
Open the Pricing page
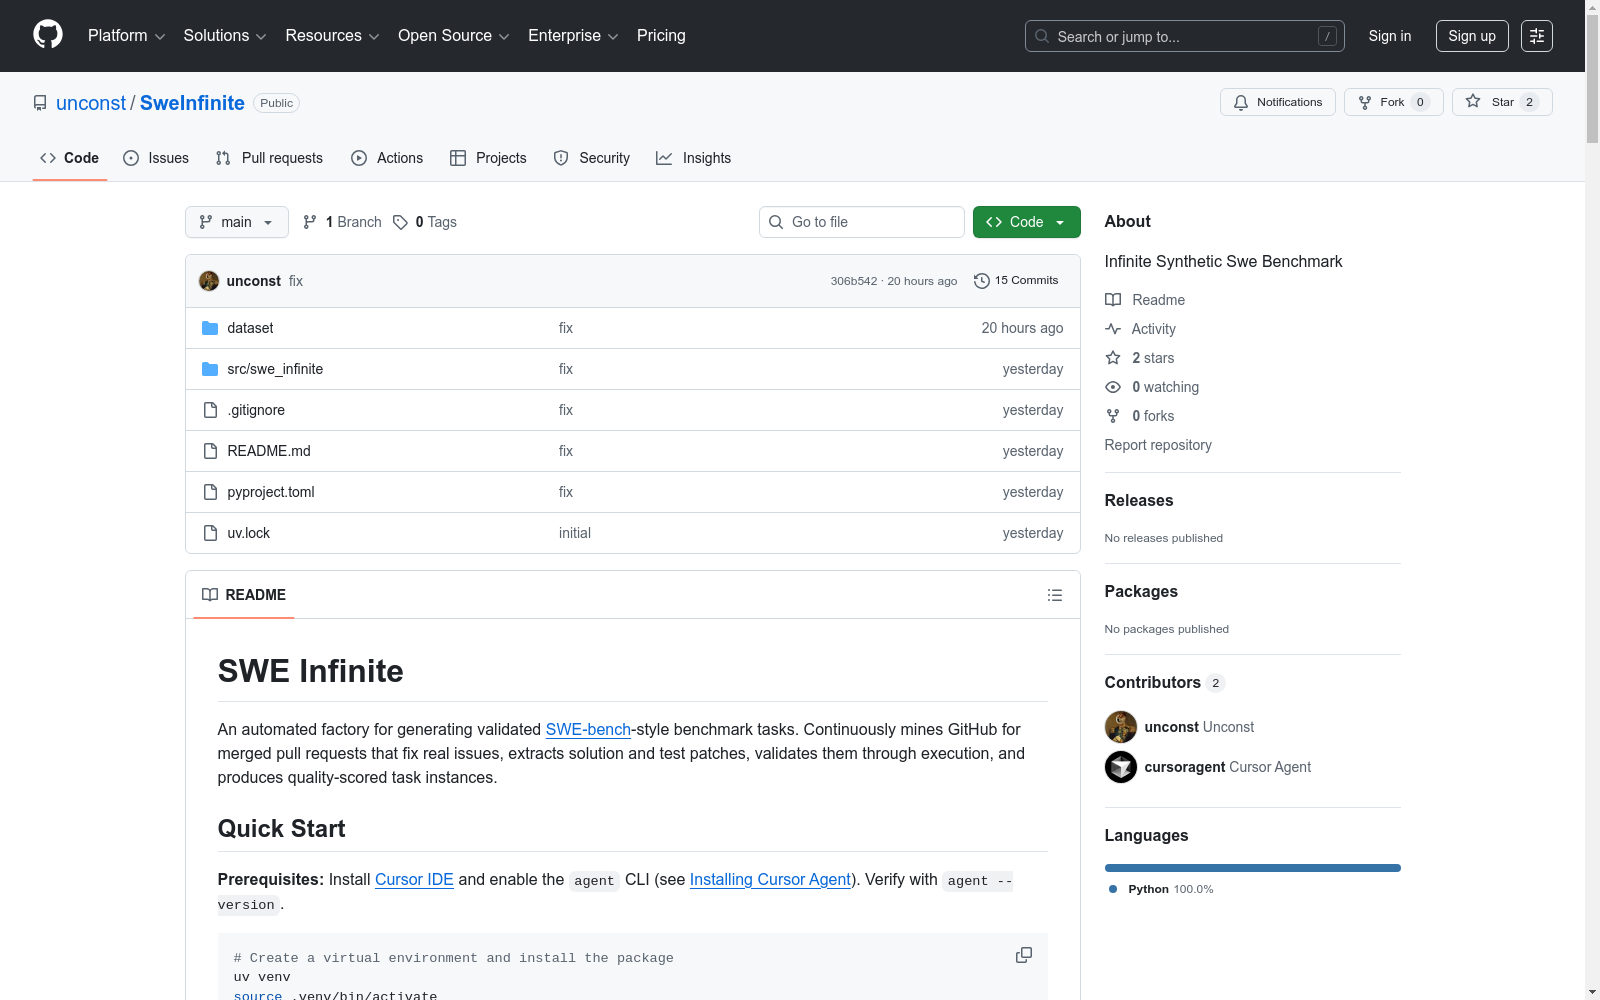click(661, 36)
